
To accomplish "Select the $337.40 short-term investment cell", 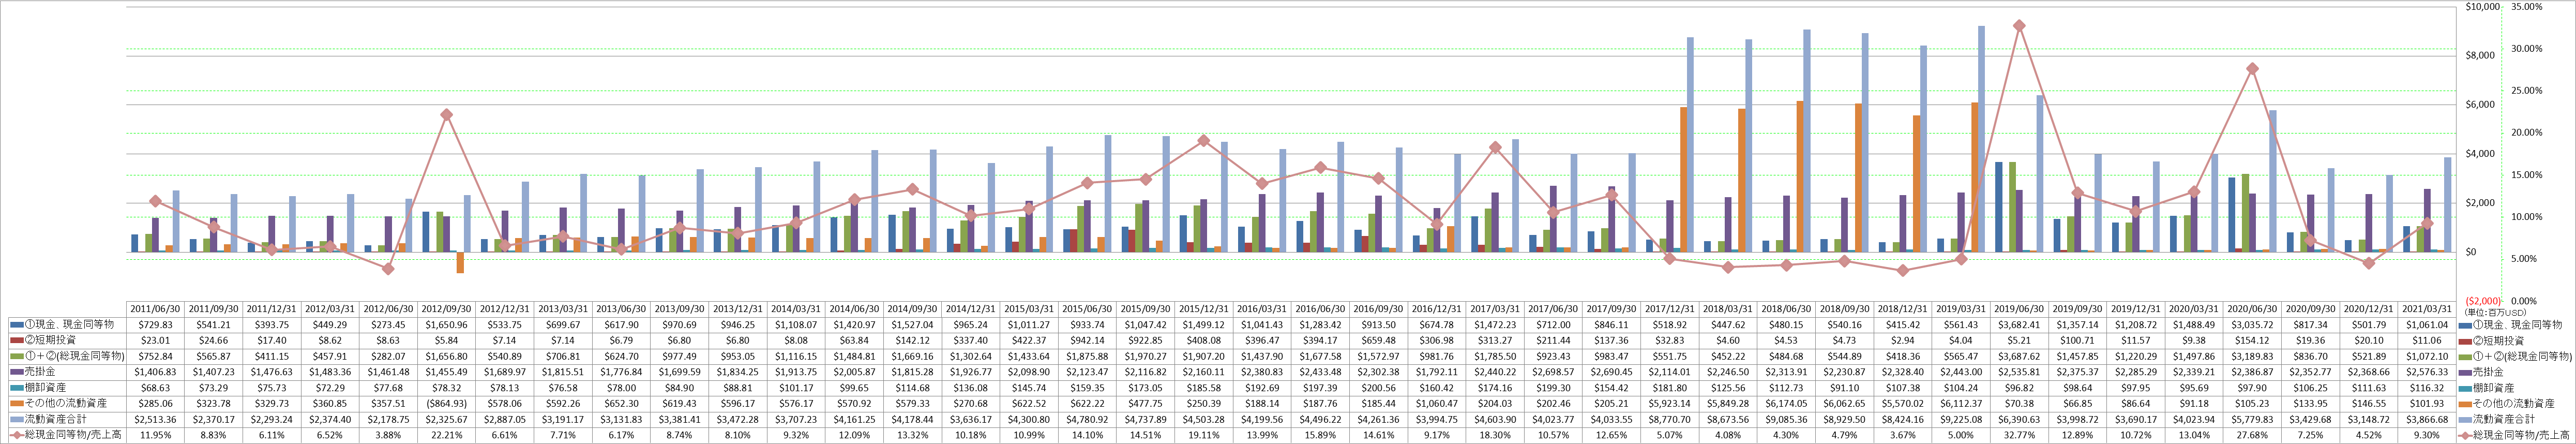I will tap(971, 341).
